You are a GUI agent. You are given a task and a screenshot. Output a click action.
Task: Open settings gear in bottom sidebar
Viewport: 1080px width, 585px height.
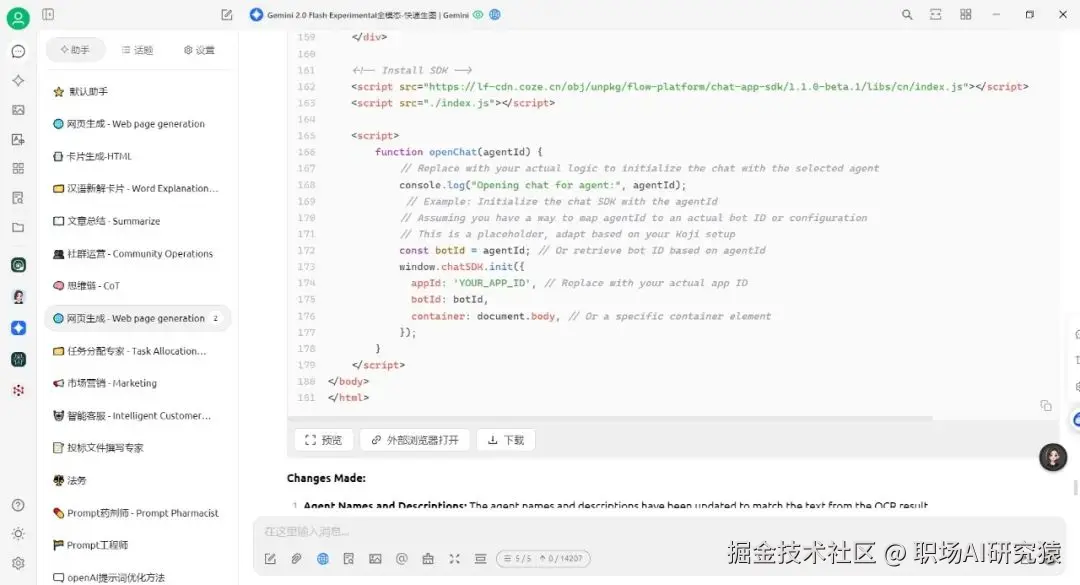pos(19,563)
